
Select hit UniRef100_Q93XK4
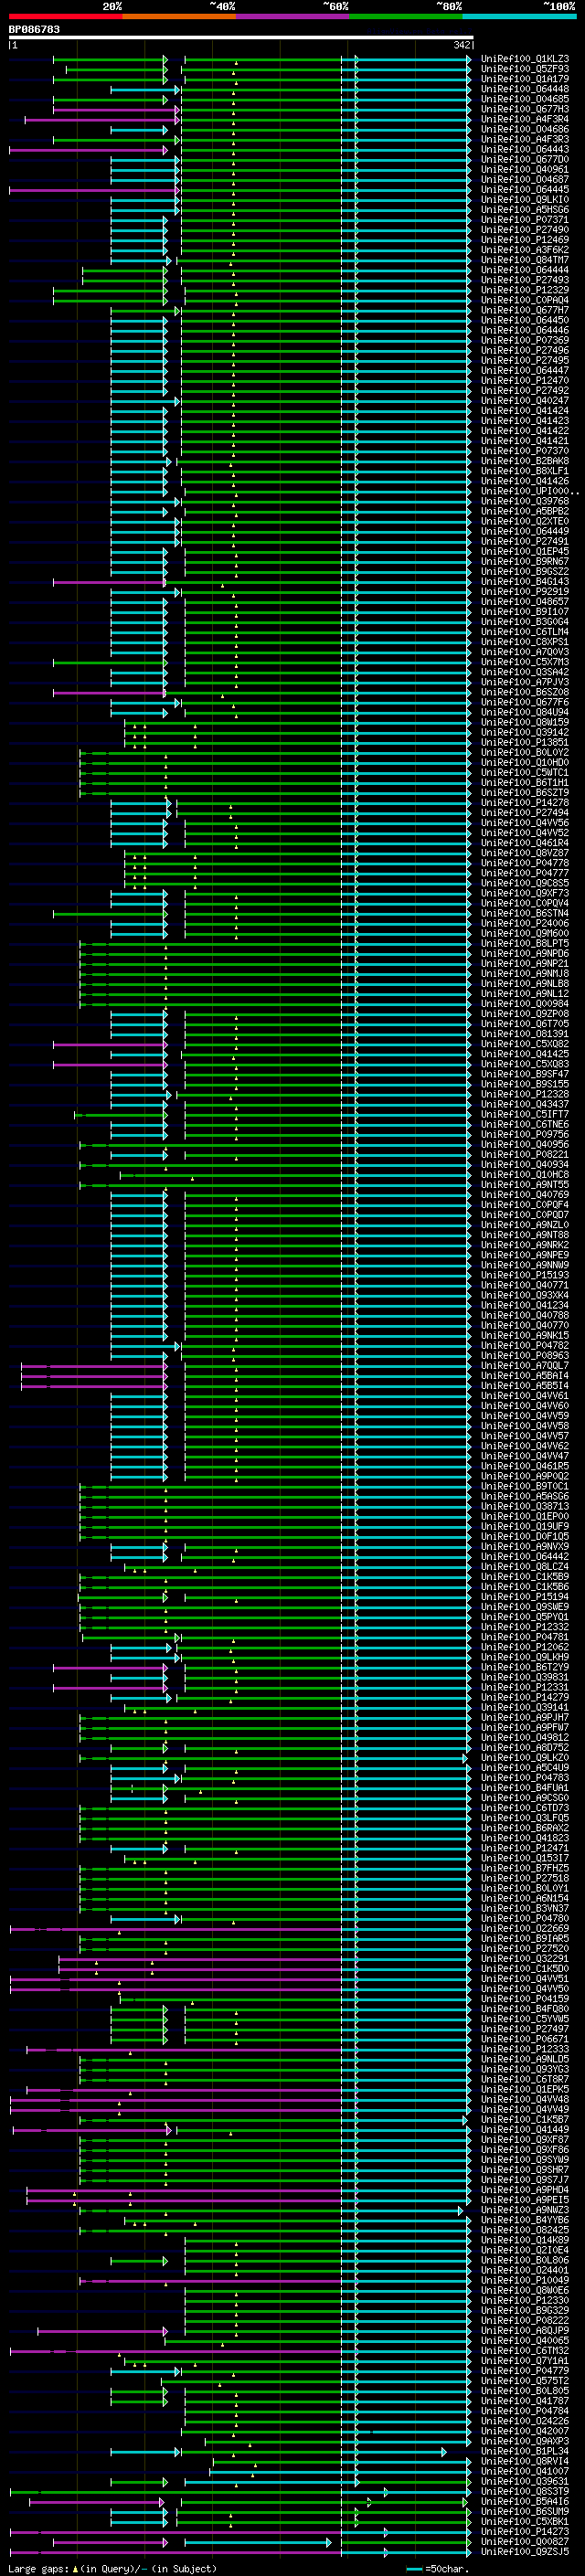[525, 1296]
